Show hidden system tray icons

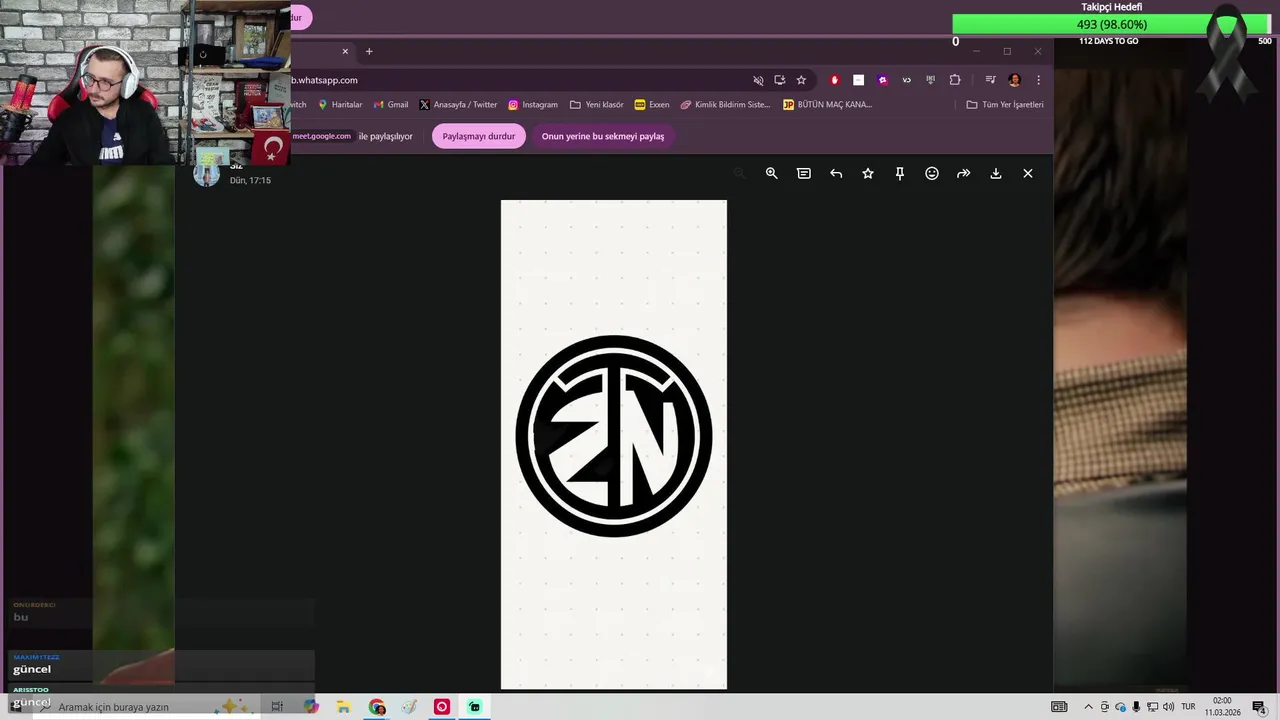click(x=1088, y=707)
